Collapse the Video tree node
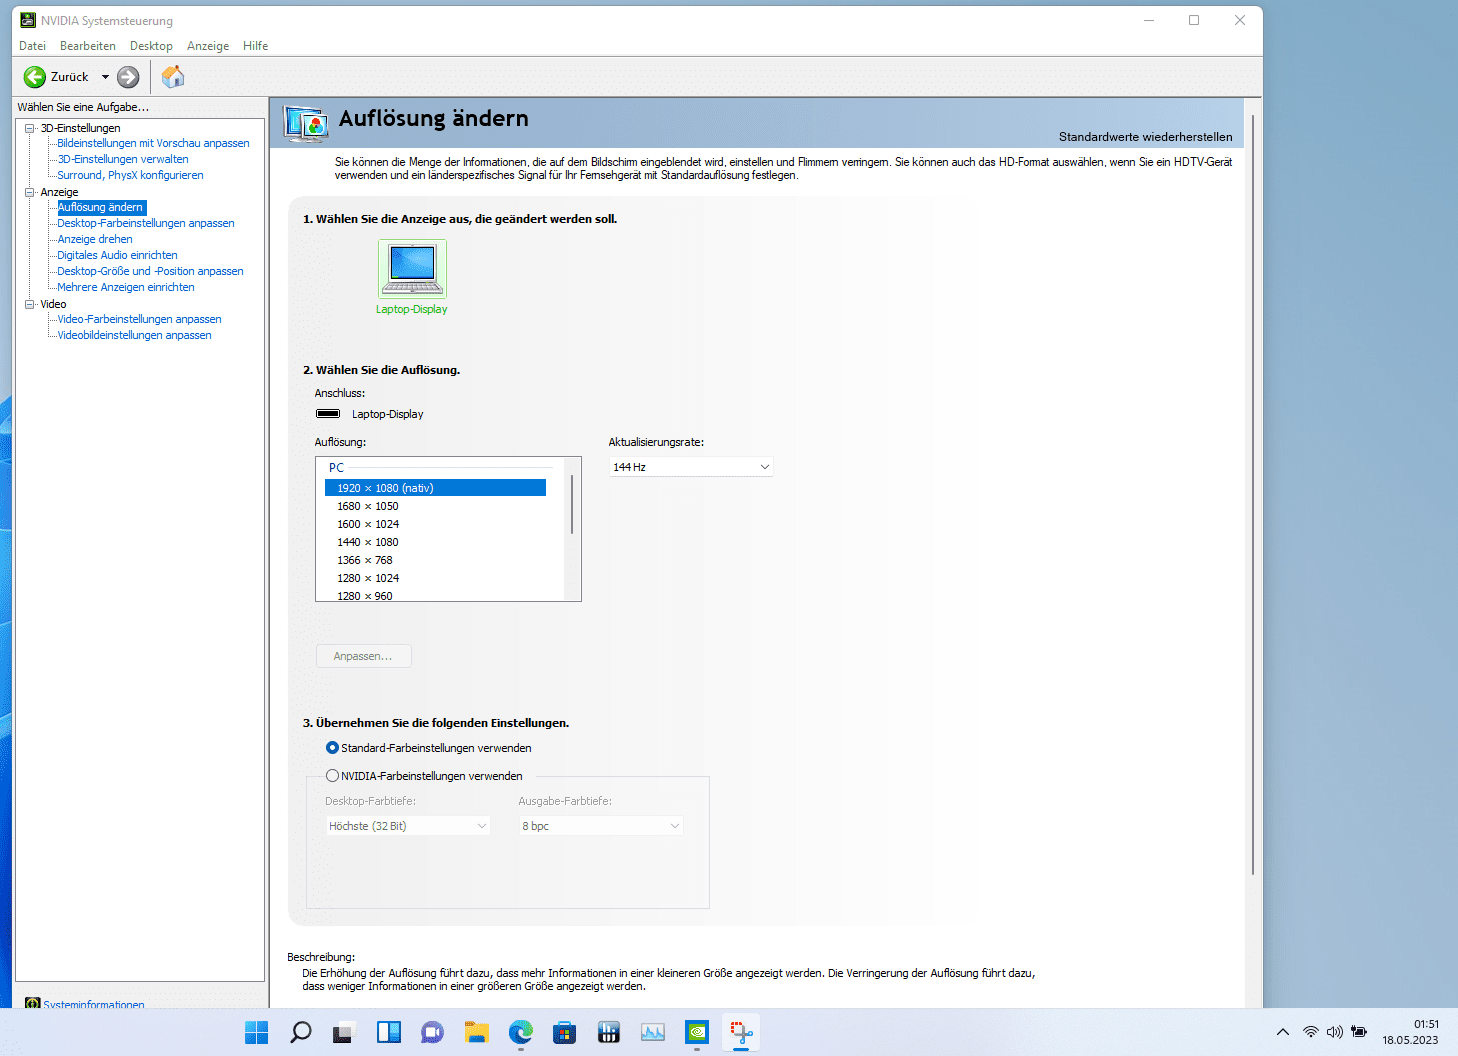The image size is (1458, 1056). tap(30, 304)
